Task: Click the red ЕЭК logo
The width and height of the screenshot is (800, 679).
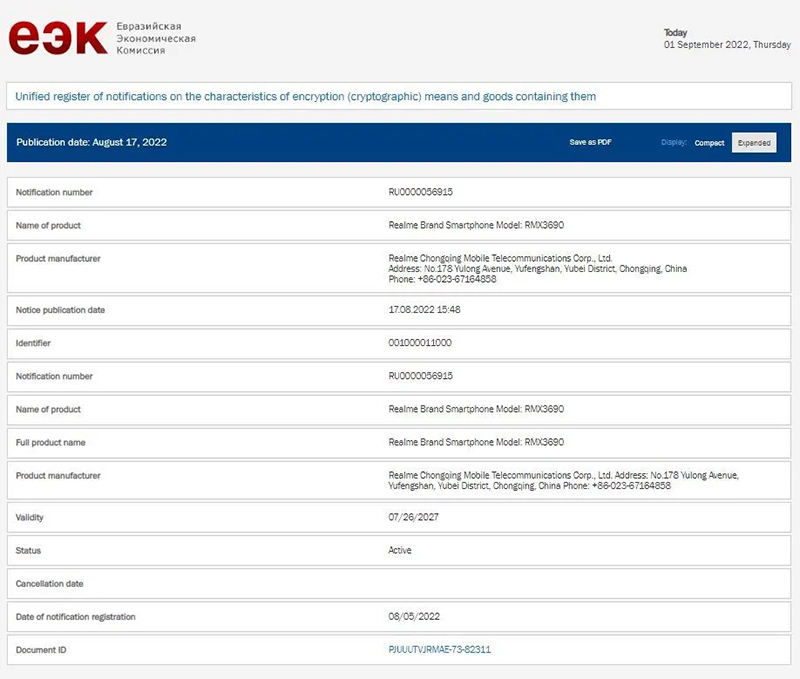Action: pyautogui.click(x=58, y=38)
